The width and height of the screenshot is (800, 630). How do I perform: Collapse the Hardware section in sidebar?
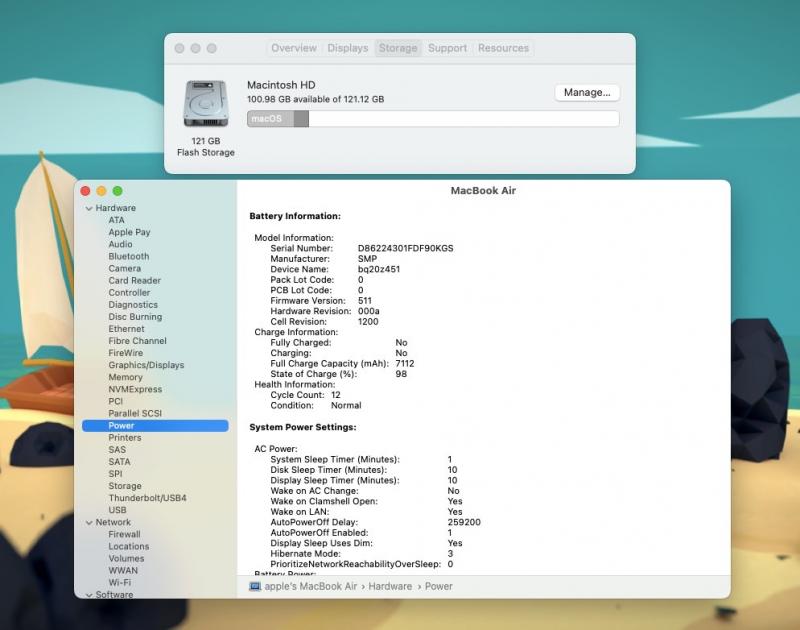pyautogui.click(x=87, y=208)
